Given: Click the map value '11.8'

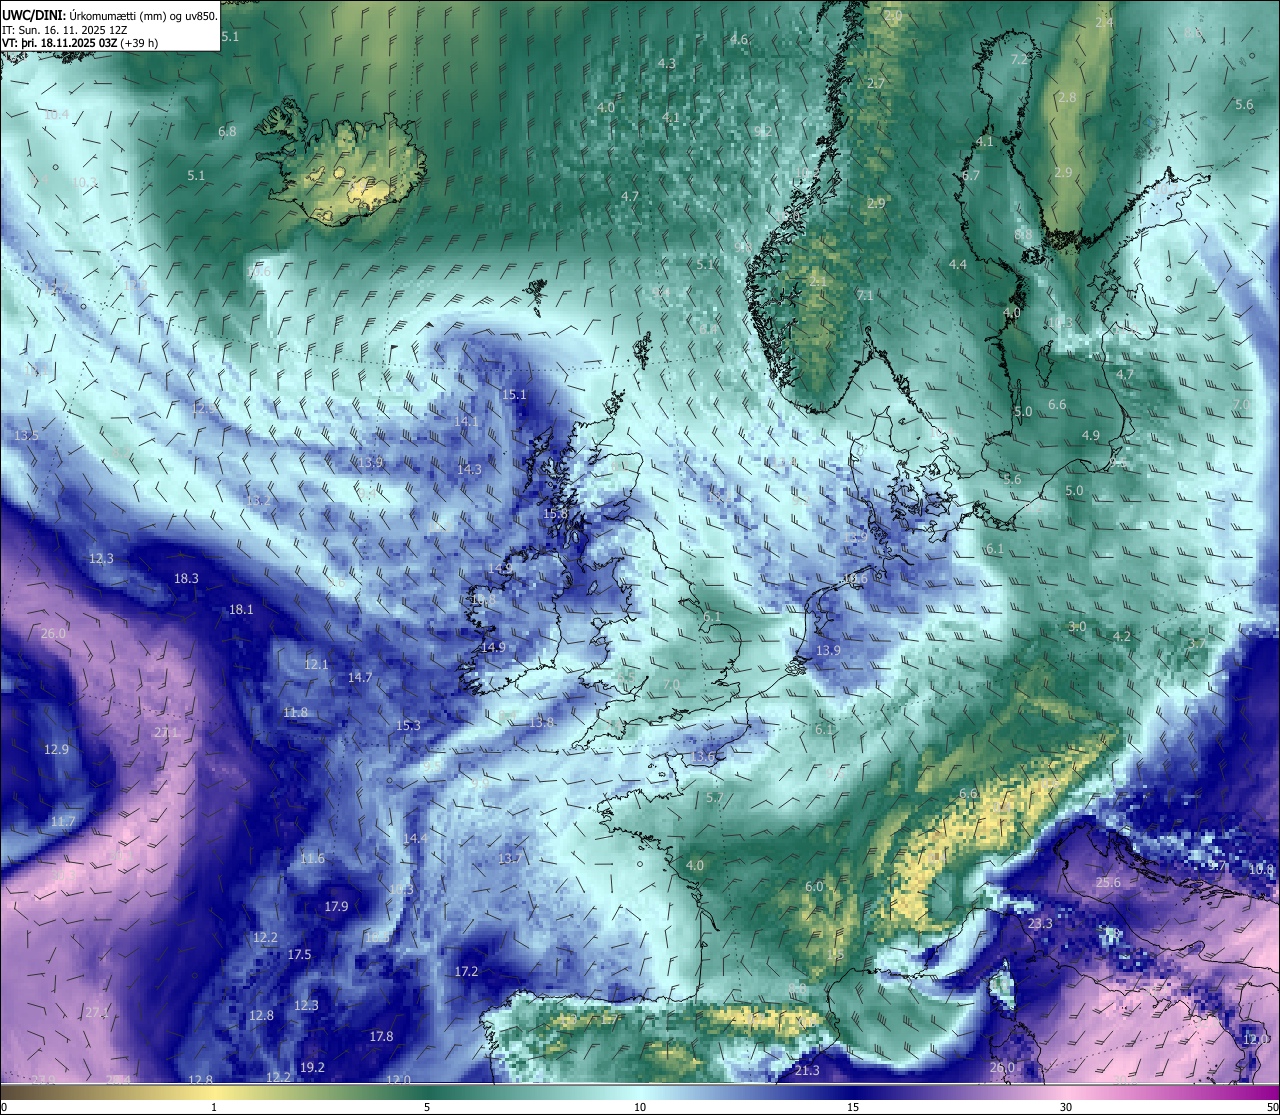Looking at the screenshot, I should pos(295,712).
